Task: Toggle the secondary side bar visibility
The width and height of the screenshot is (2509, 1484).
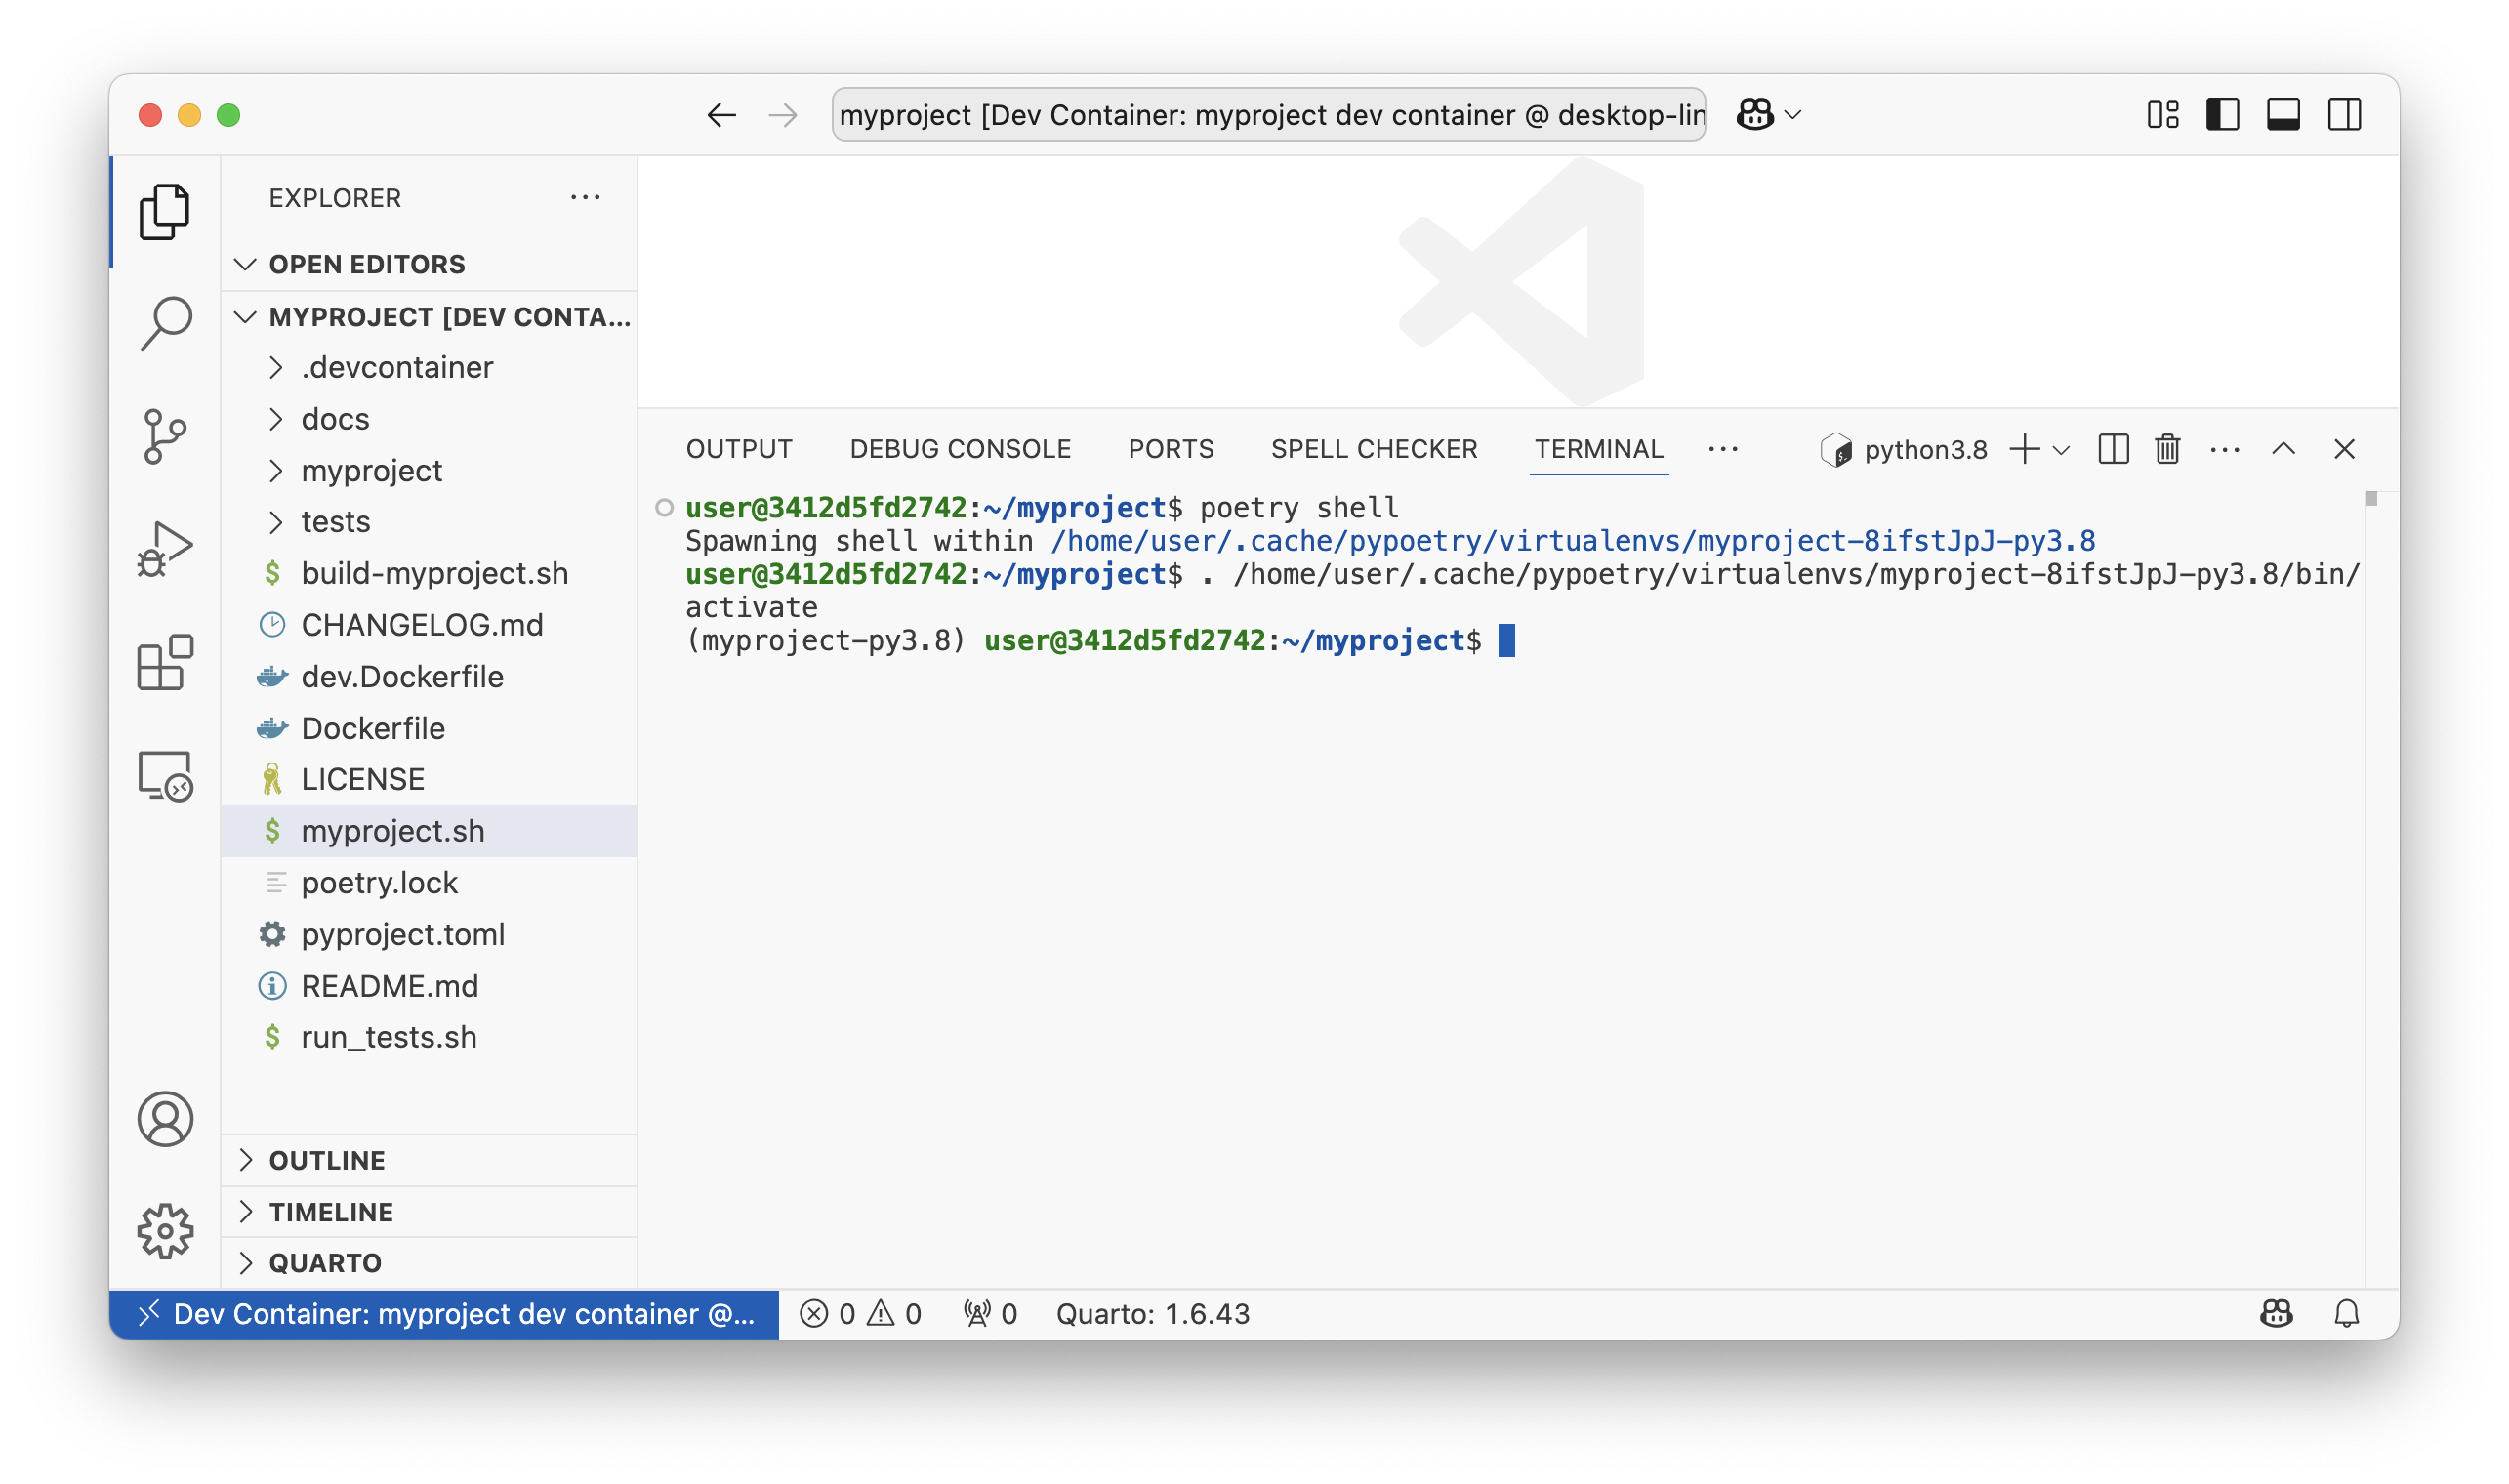Action: pos(2344,115)
